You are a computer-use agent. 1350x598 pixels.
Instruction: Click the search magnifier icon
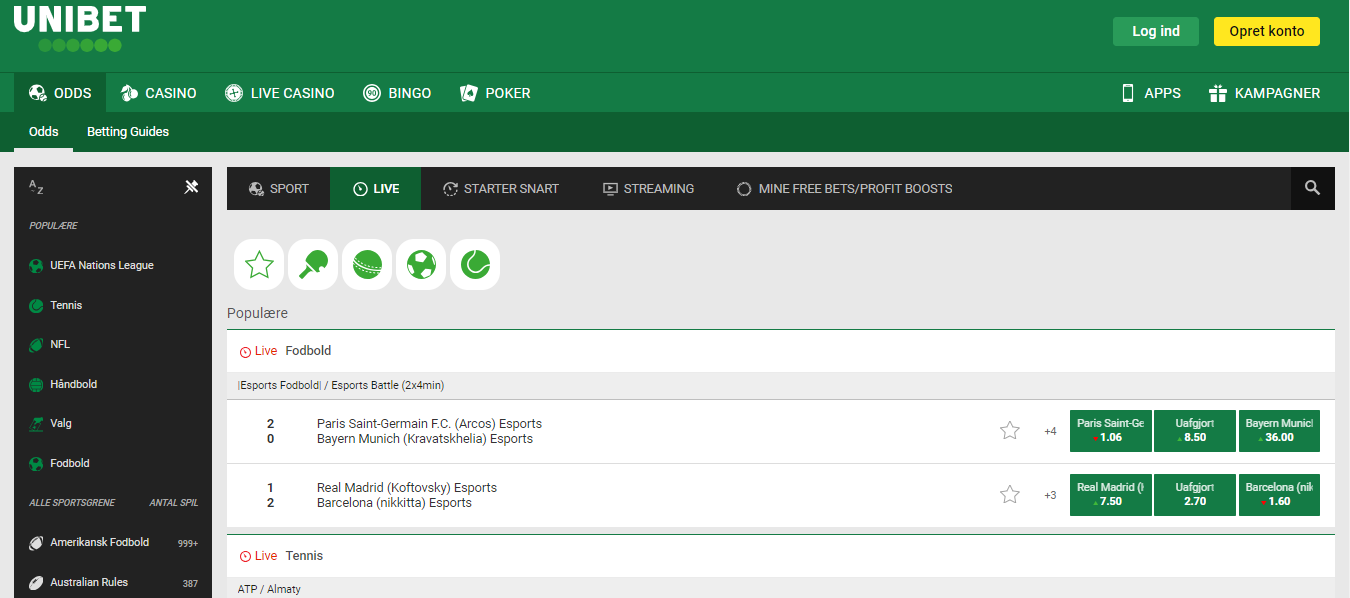pos(1312,188)
